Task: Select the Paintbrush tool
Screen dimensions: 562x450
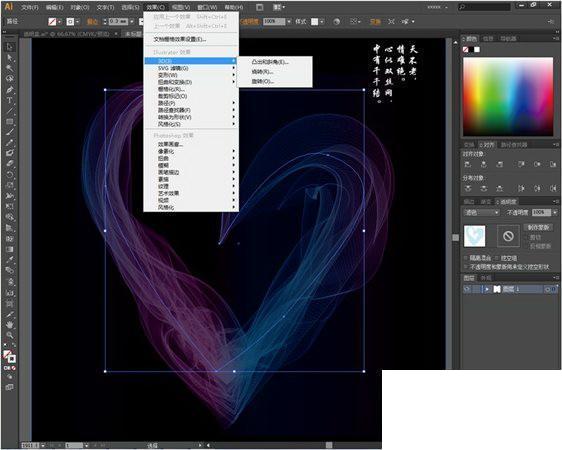Action: pyautogui.click(x=9, y=132)
